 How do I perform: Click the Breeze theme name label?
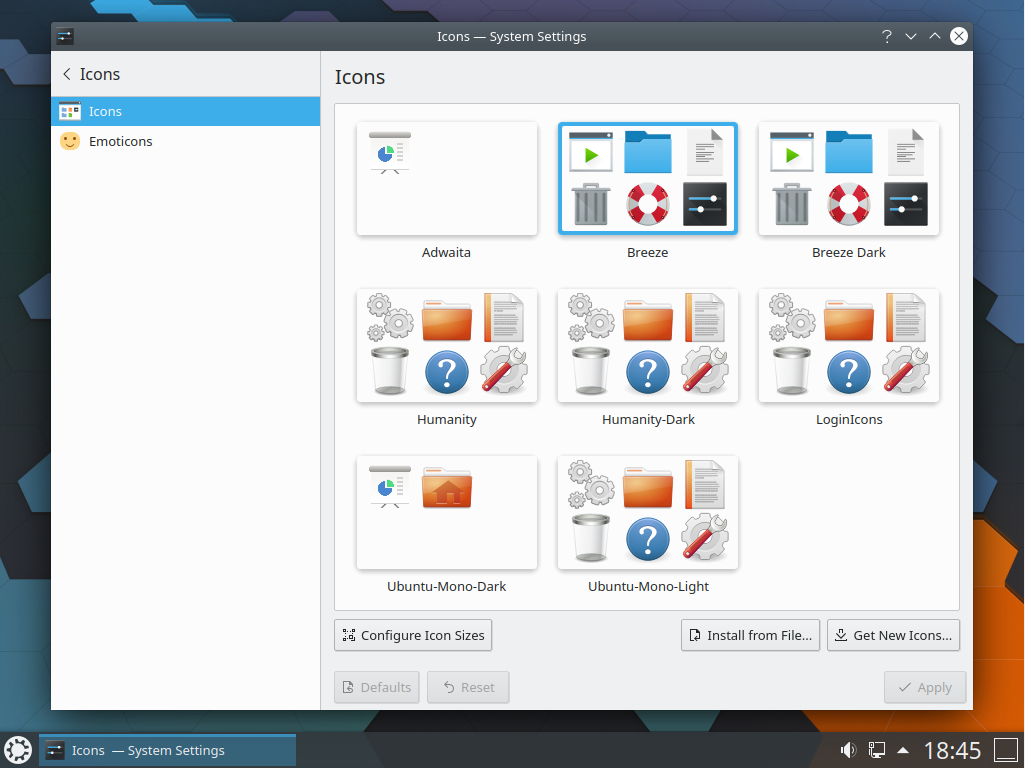point(648,252)
